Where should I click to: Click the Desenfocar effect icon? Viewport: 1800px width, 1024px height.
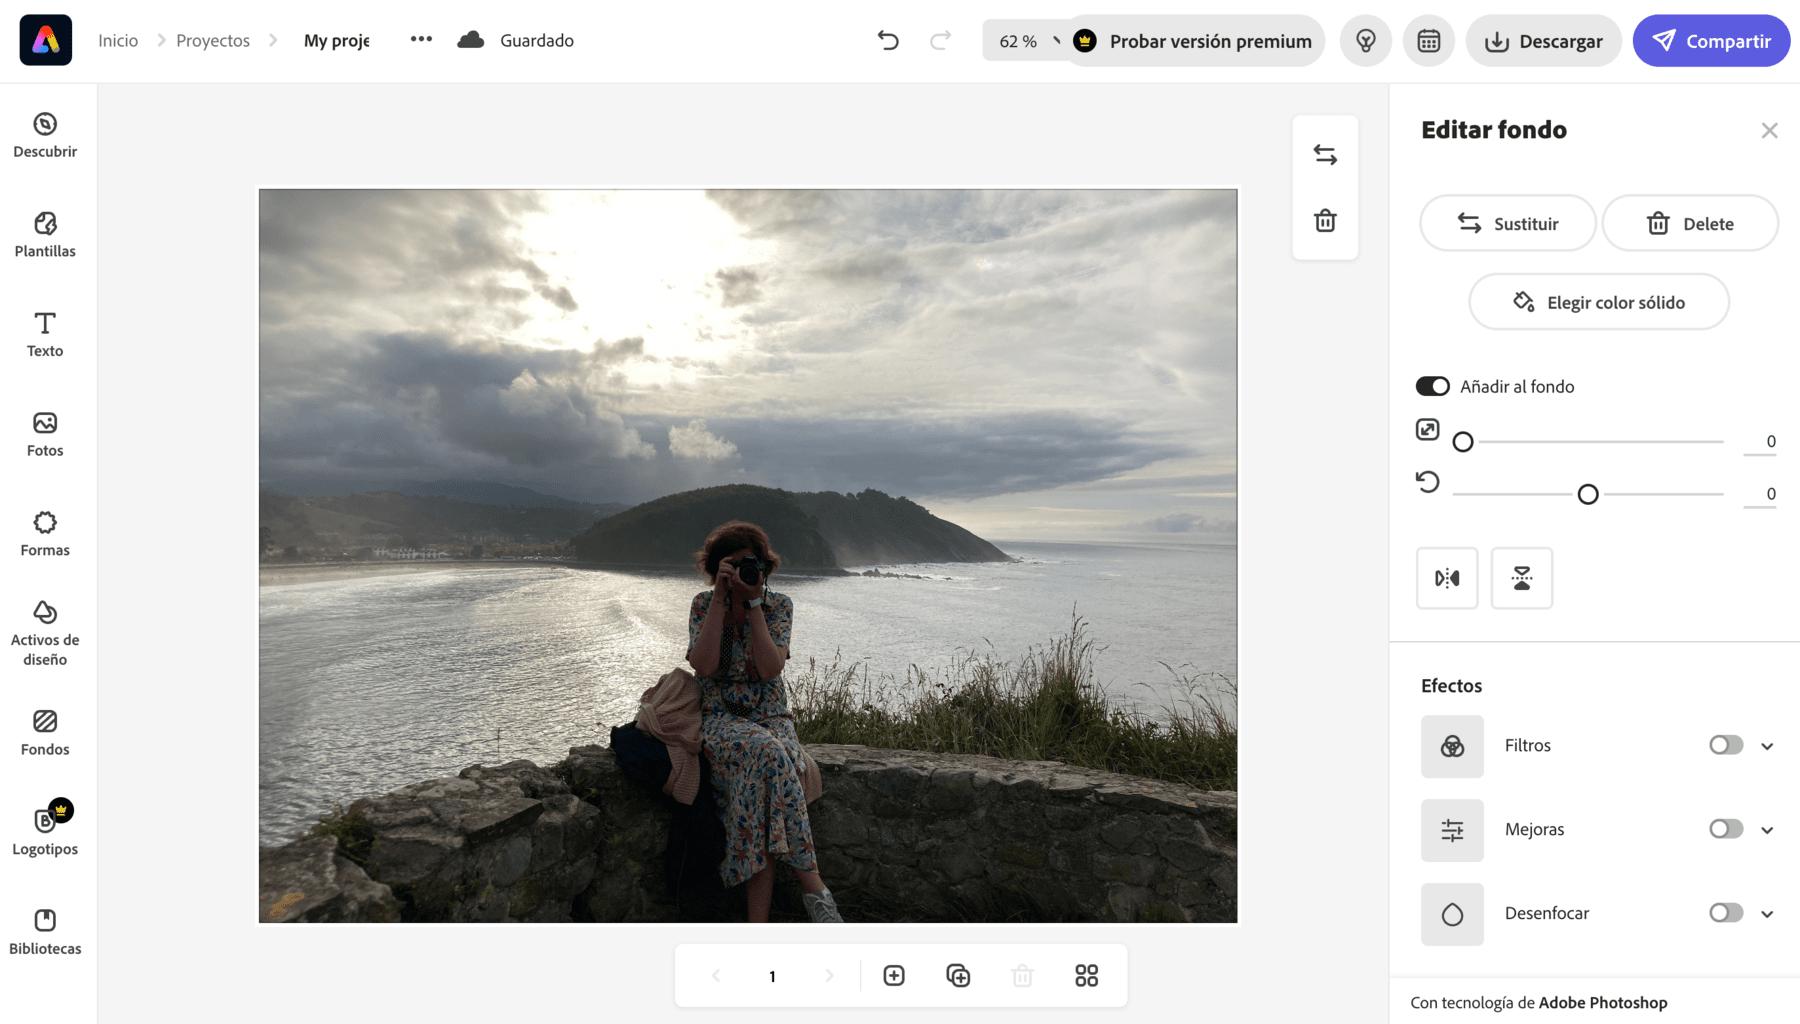coord(1452,914)
